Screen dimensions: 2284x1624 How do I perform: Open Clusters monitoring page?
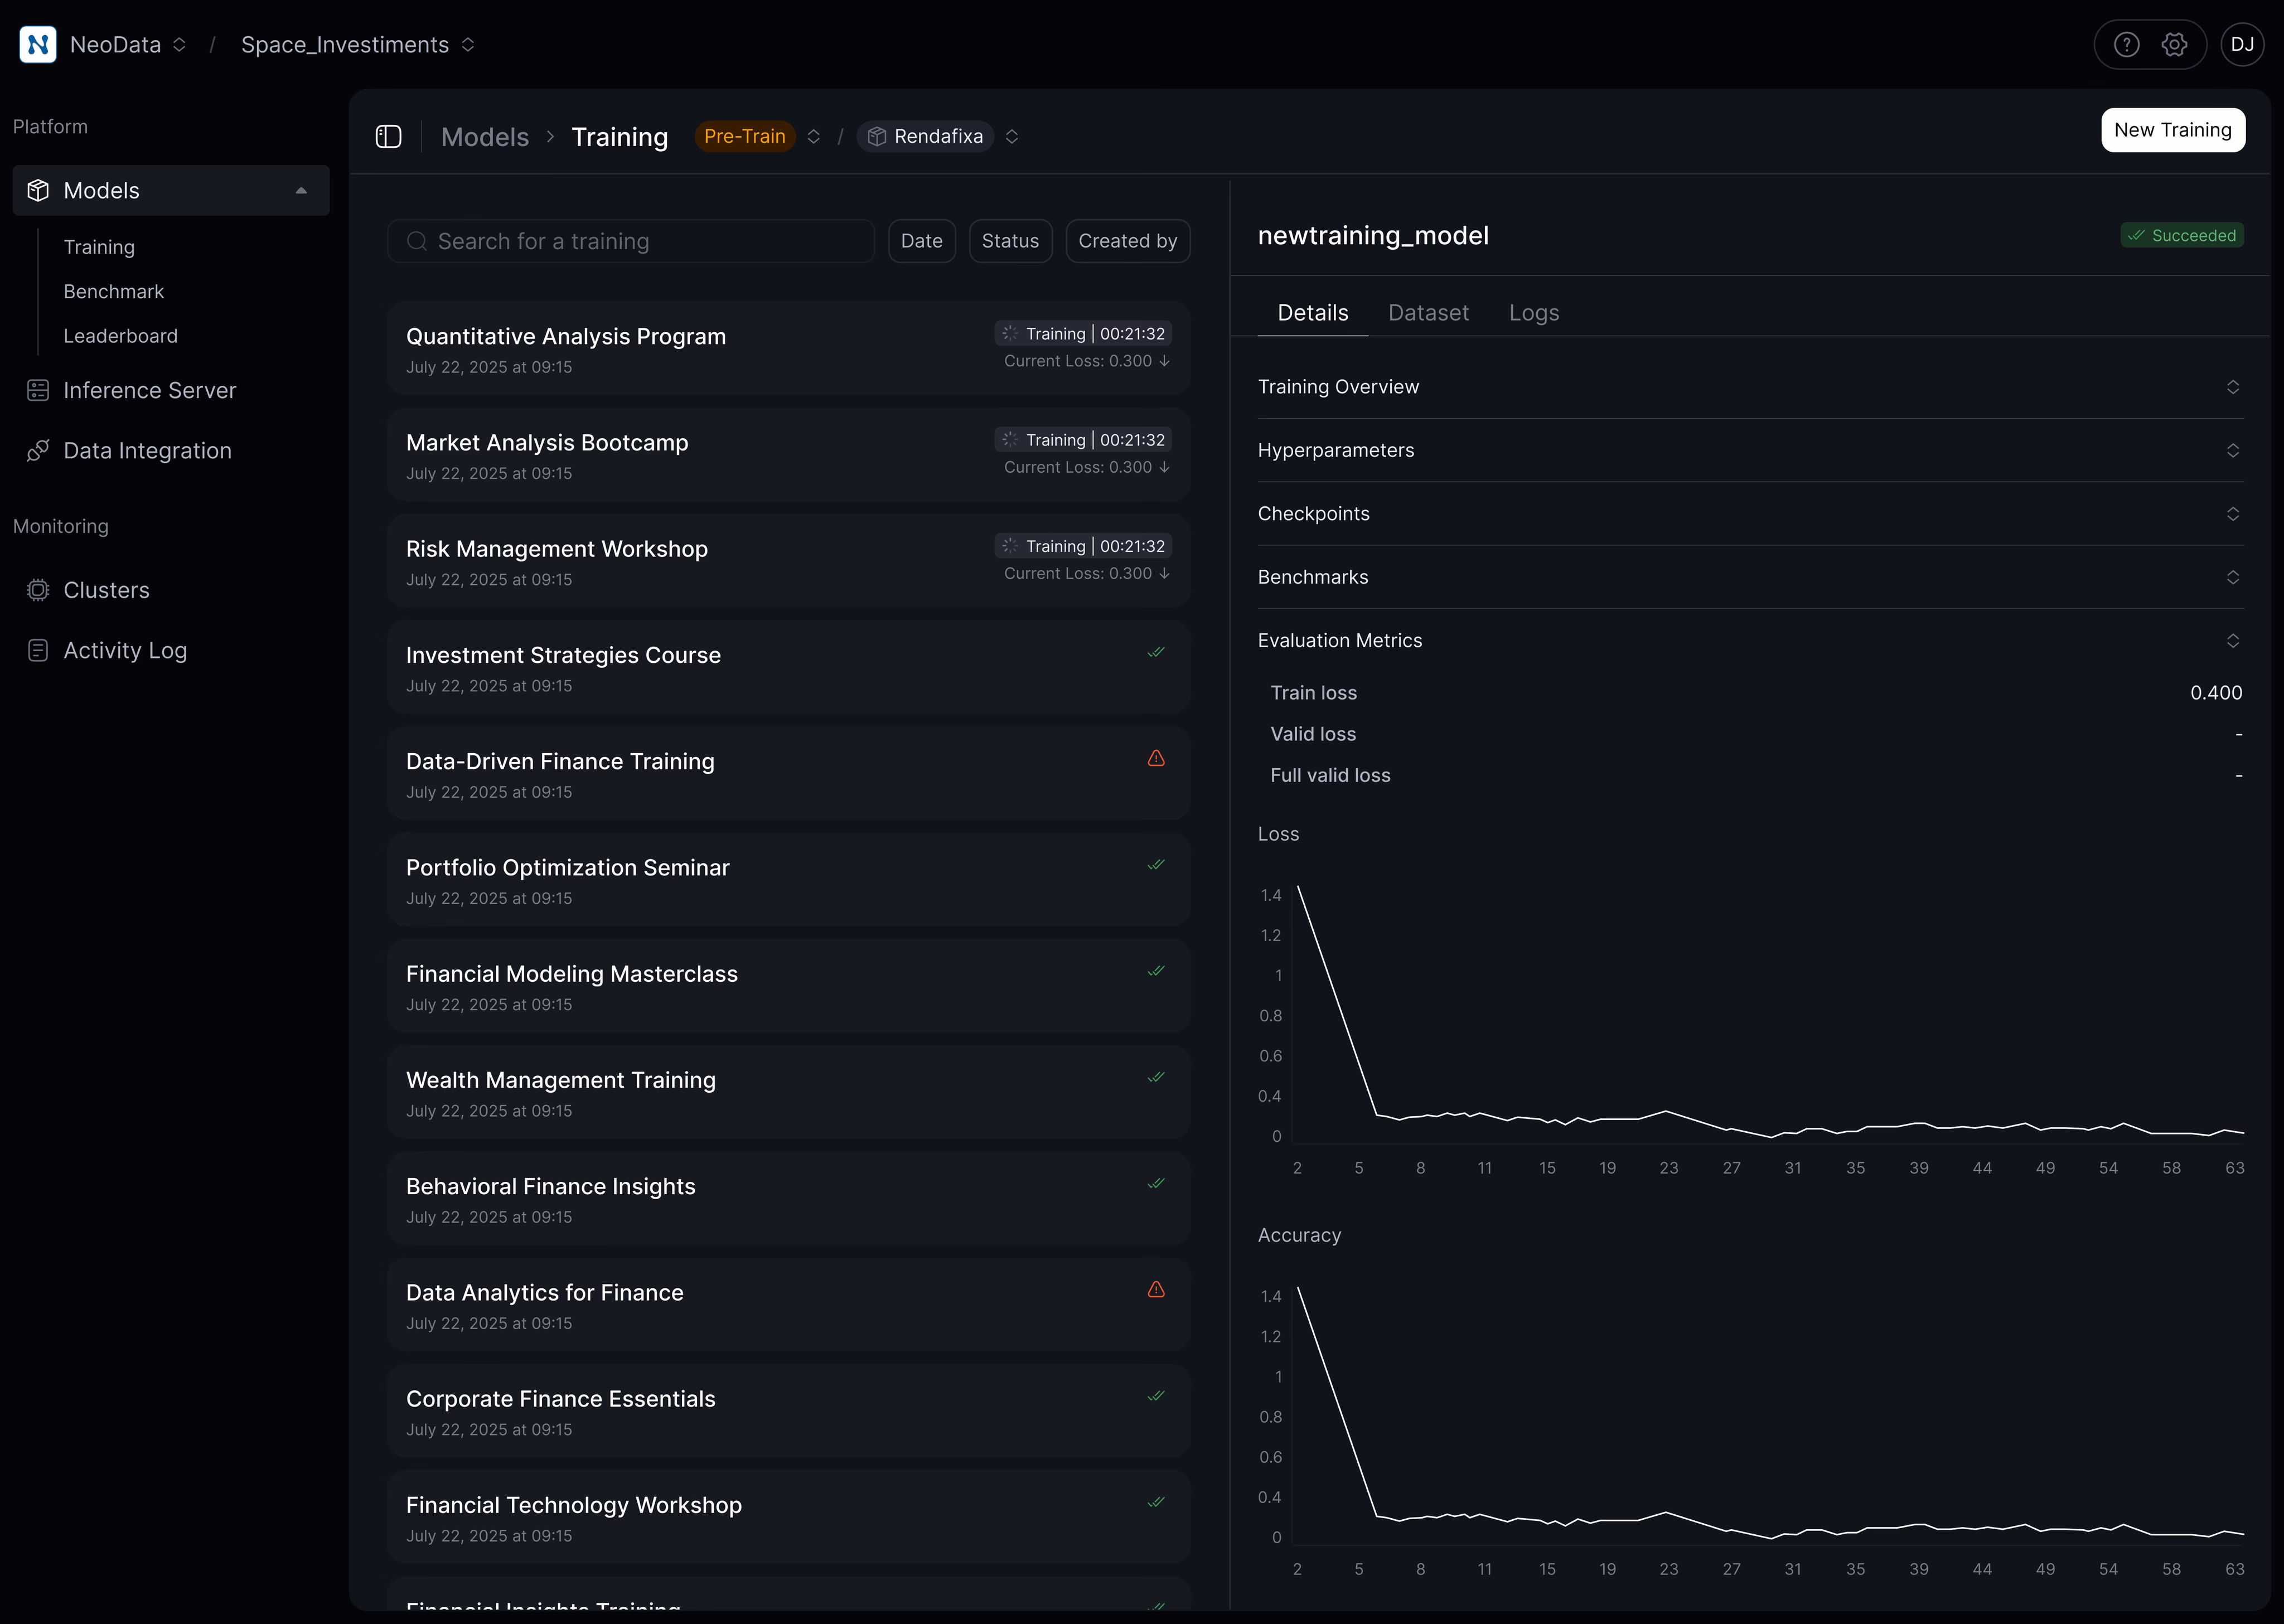pyautogui.click(x=106, y=590)
